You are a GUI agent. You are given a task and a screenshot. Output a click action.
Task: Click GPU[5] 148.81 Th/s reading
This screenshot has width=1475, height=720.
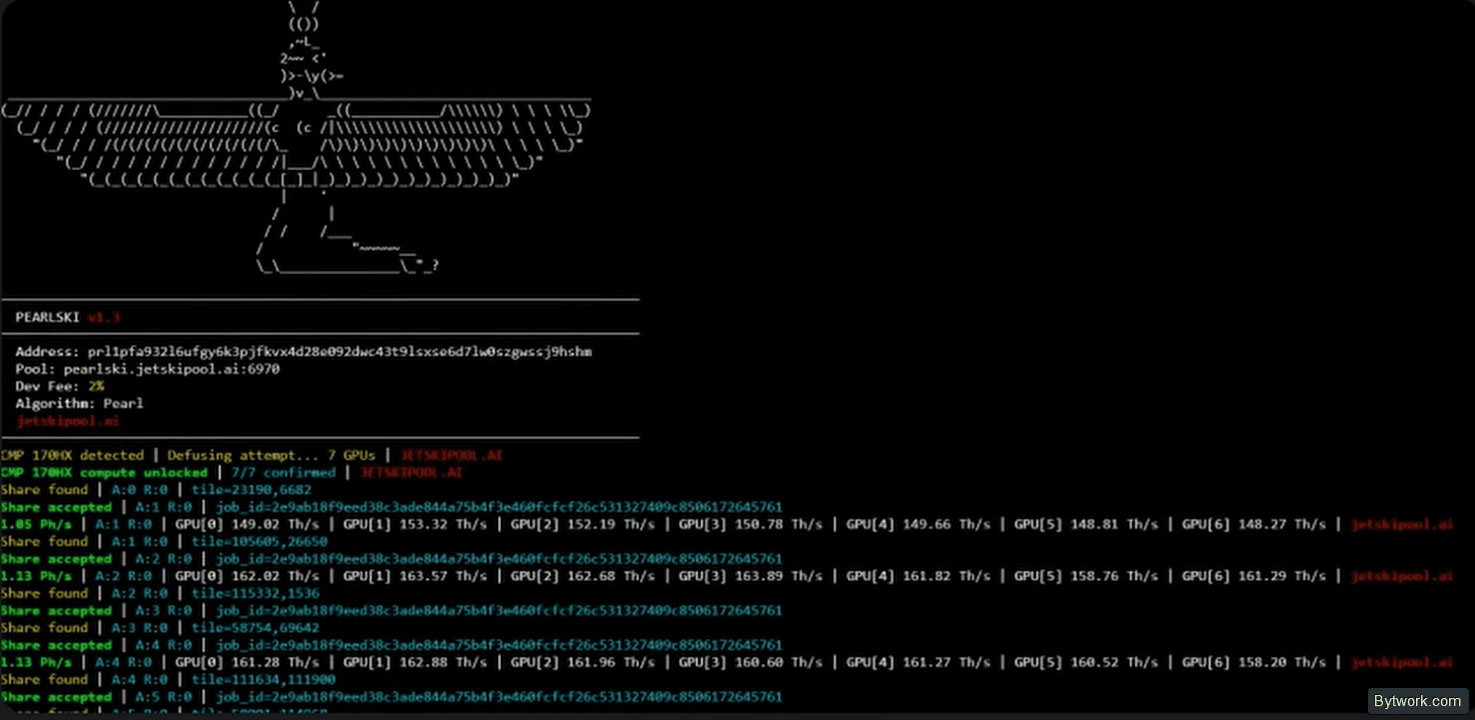tap(1087, 524)
